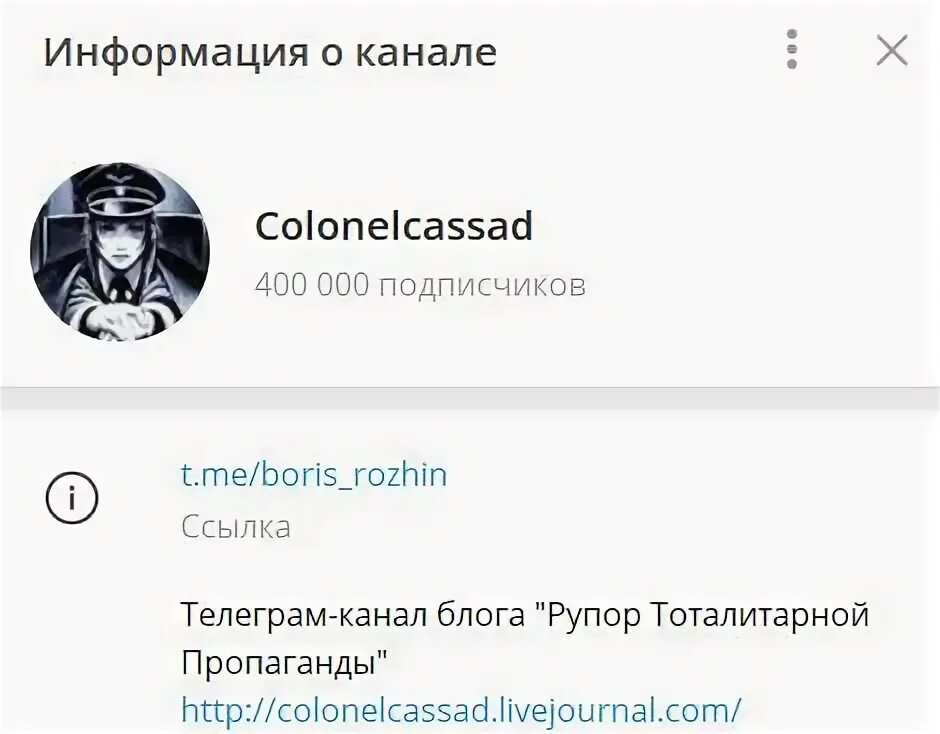Open the Colonelcassad channel avatar photo
This screenshot has width=940, height=734.
point(120,251)
